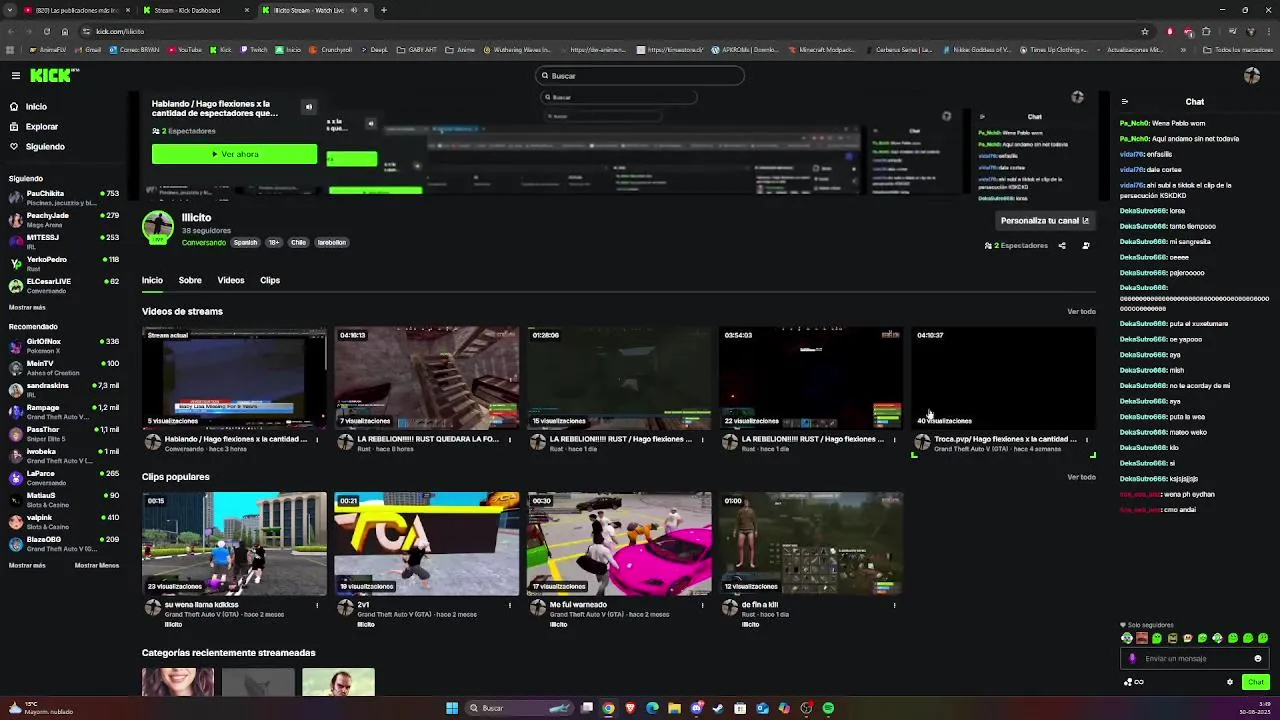
Task: Click the user icon right of share
Action: 1086,245
